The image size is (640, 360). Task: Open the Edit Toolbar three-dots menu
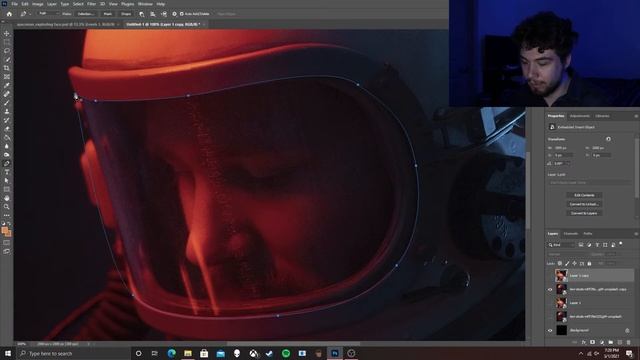tap(7, 215)
